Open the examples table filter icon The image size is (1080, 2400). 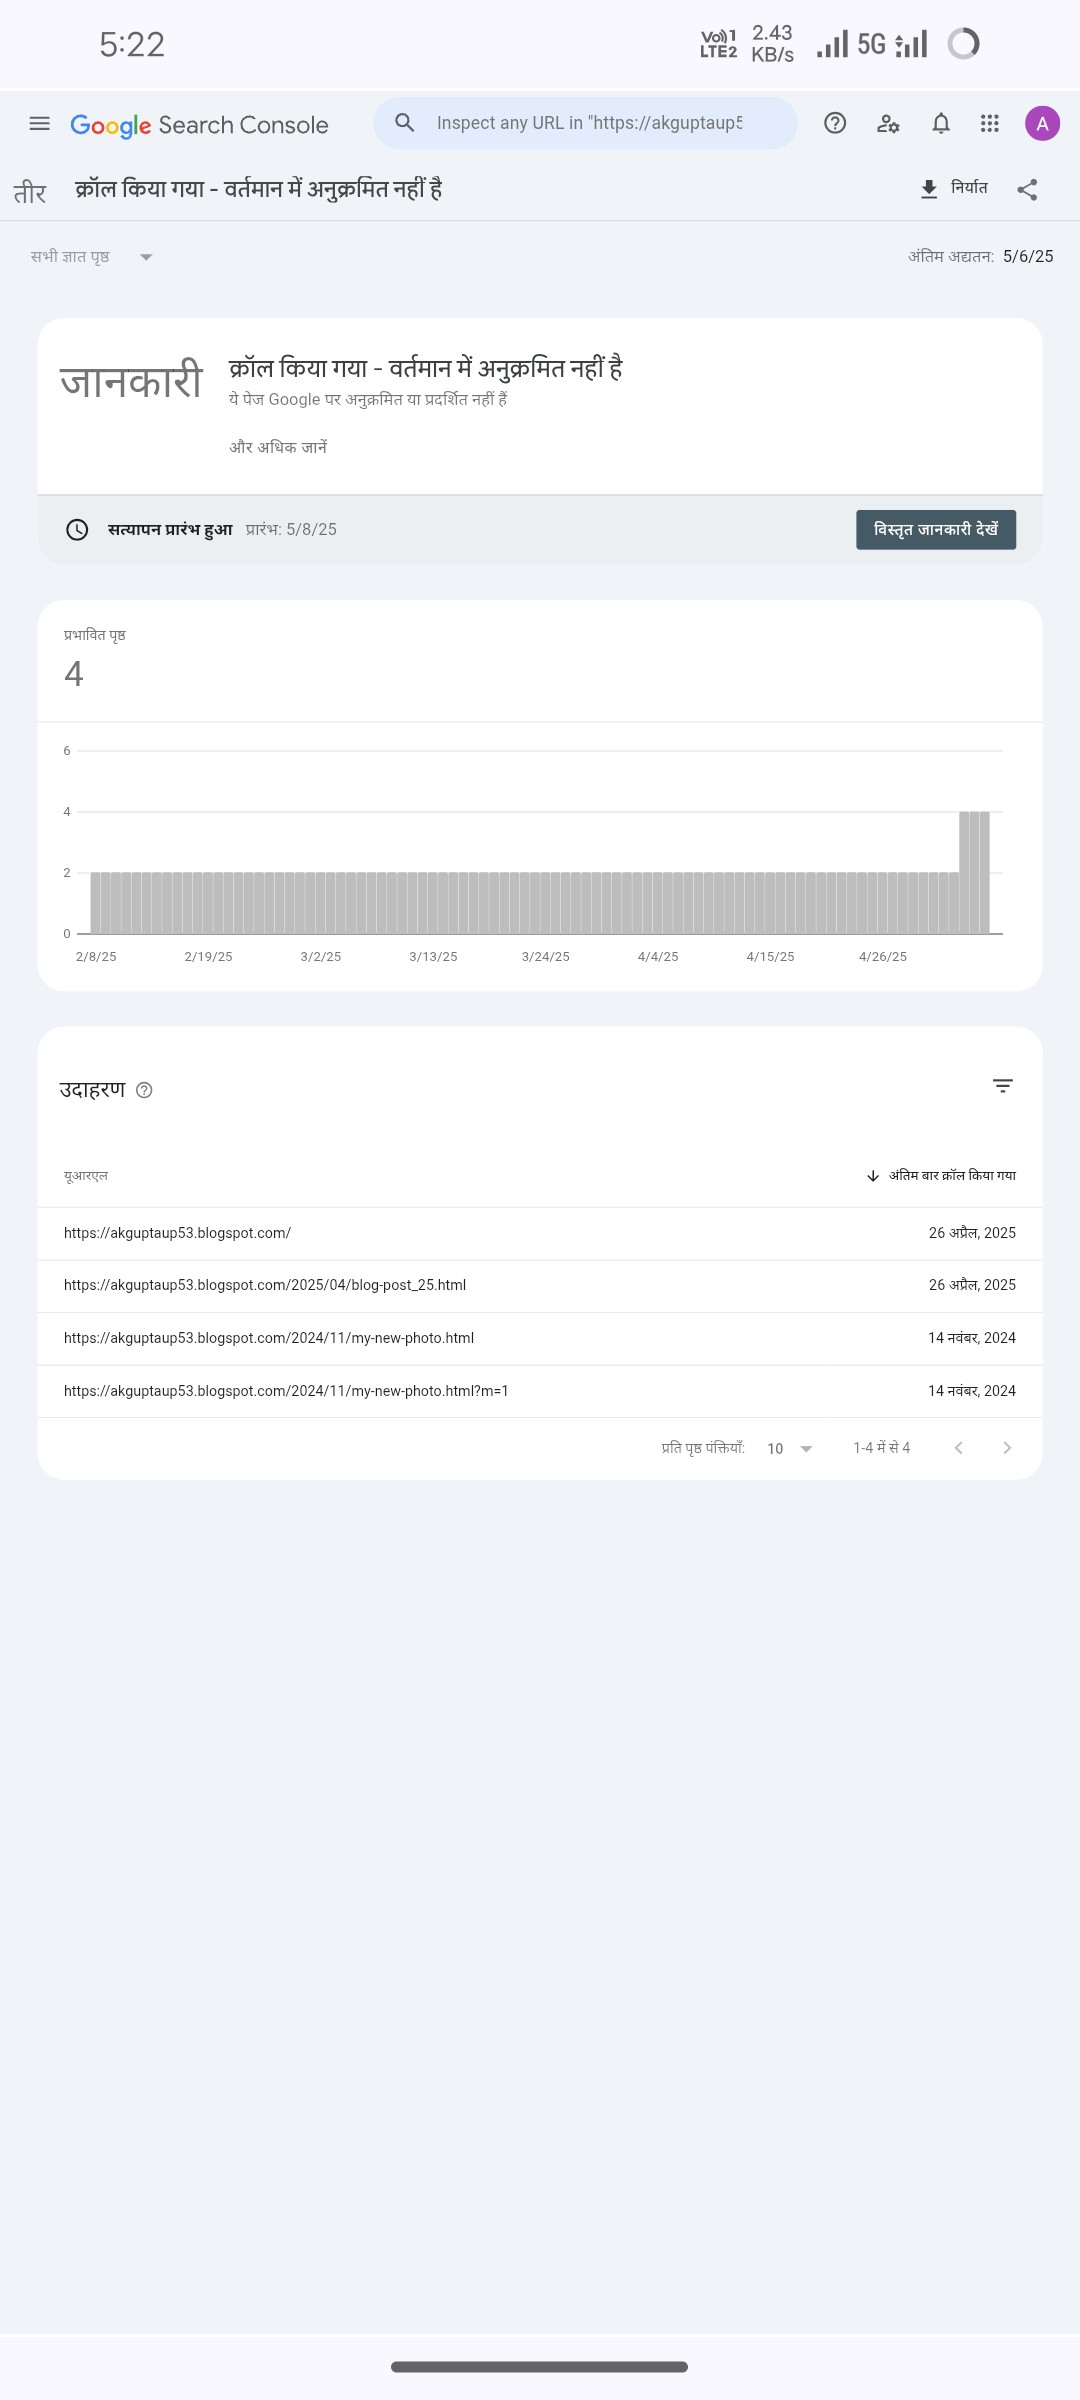tap(1003, 1086)
